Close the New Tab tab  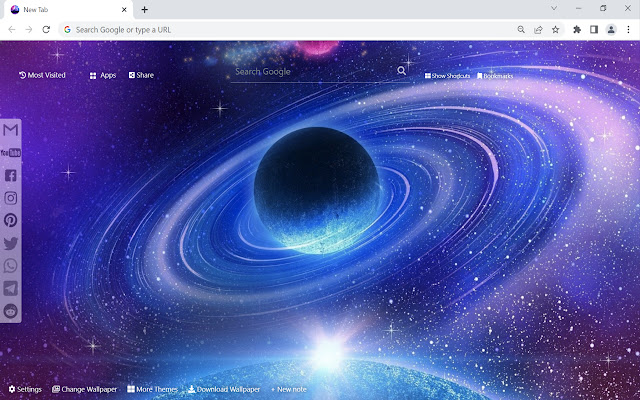click(x=124, y=9)
